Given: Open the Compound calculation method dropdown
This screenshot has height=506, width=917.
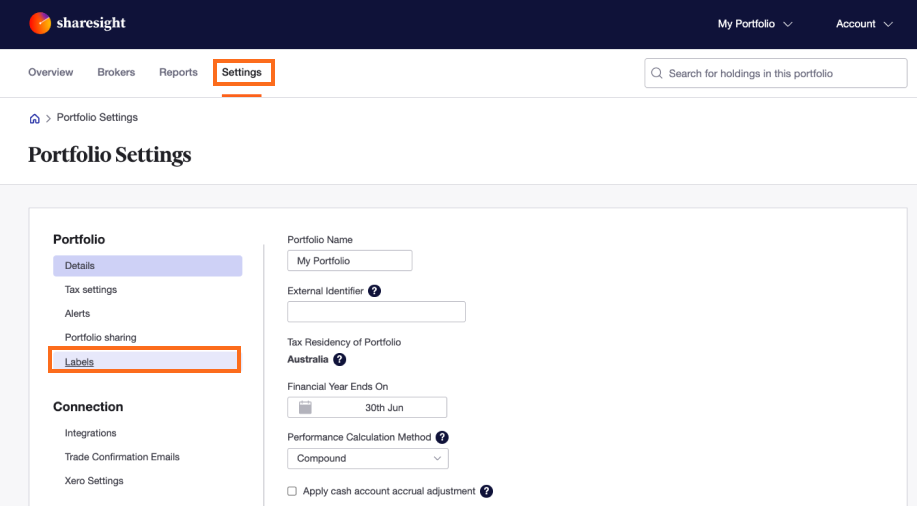Looking at the screenshot, I should coord(368,459).
